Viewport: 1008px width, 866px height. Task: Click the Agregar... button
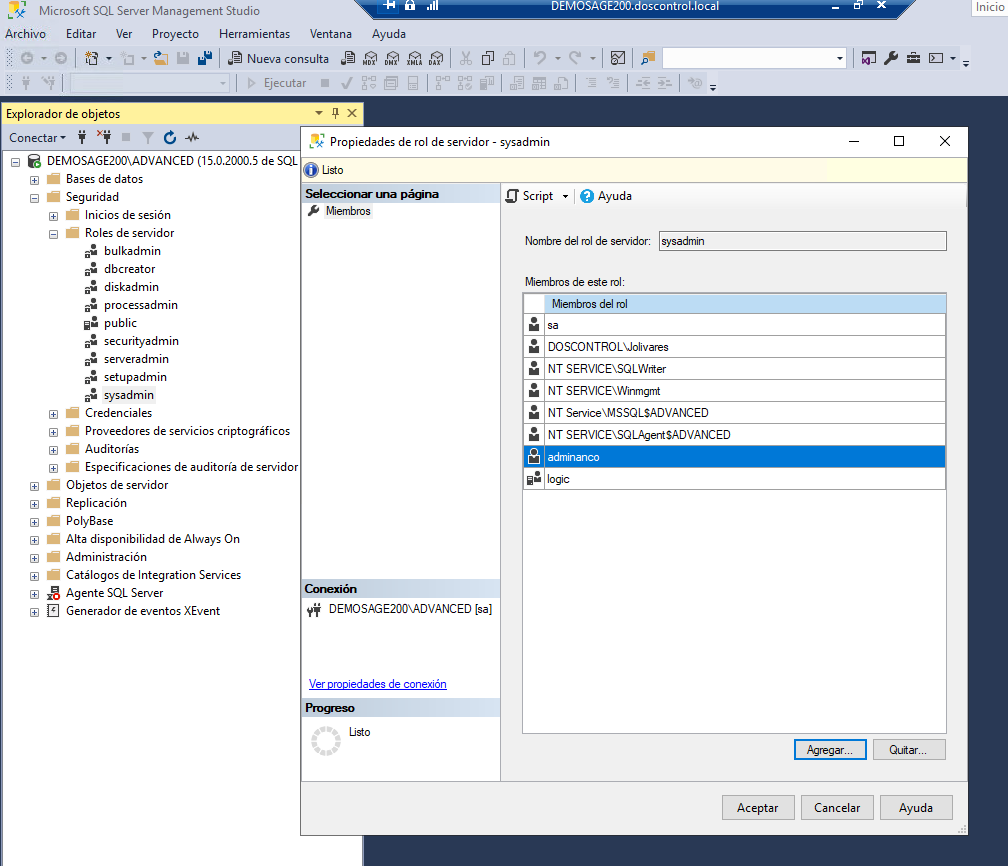point(830,750)
